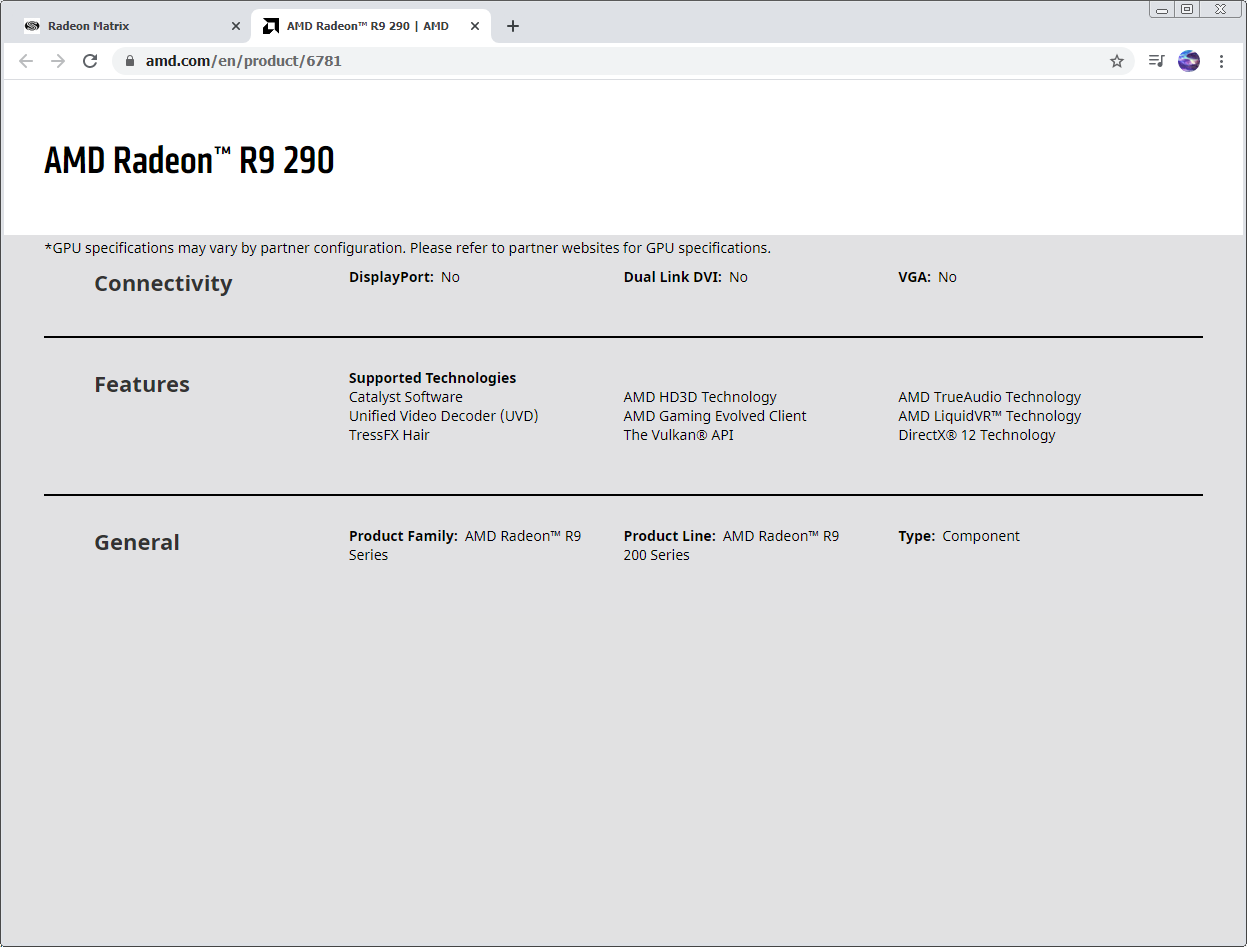Select the AMD Radeon R9 290 tab
1247x947 pixels.
pyautogui.click(x=371, y=26)
